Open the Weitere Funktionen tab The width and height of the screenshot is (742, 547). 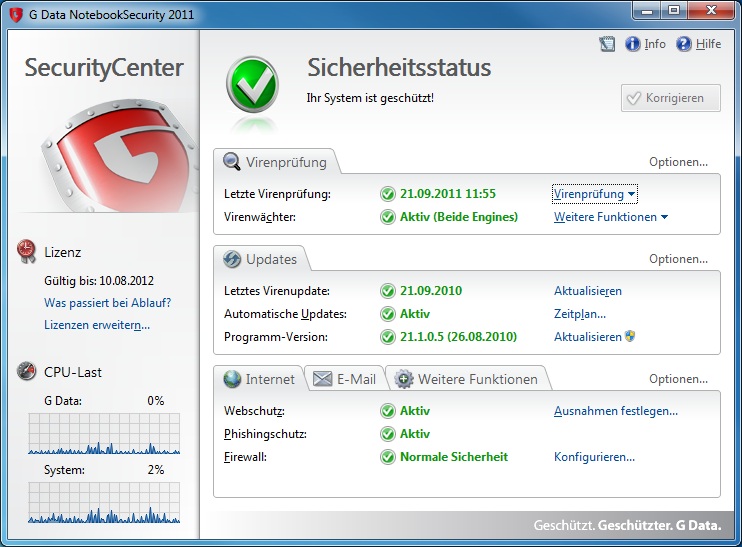click(467, 379)
